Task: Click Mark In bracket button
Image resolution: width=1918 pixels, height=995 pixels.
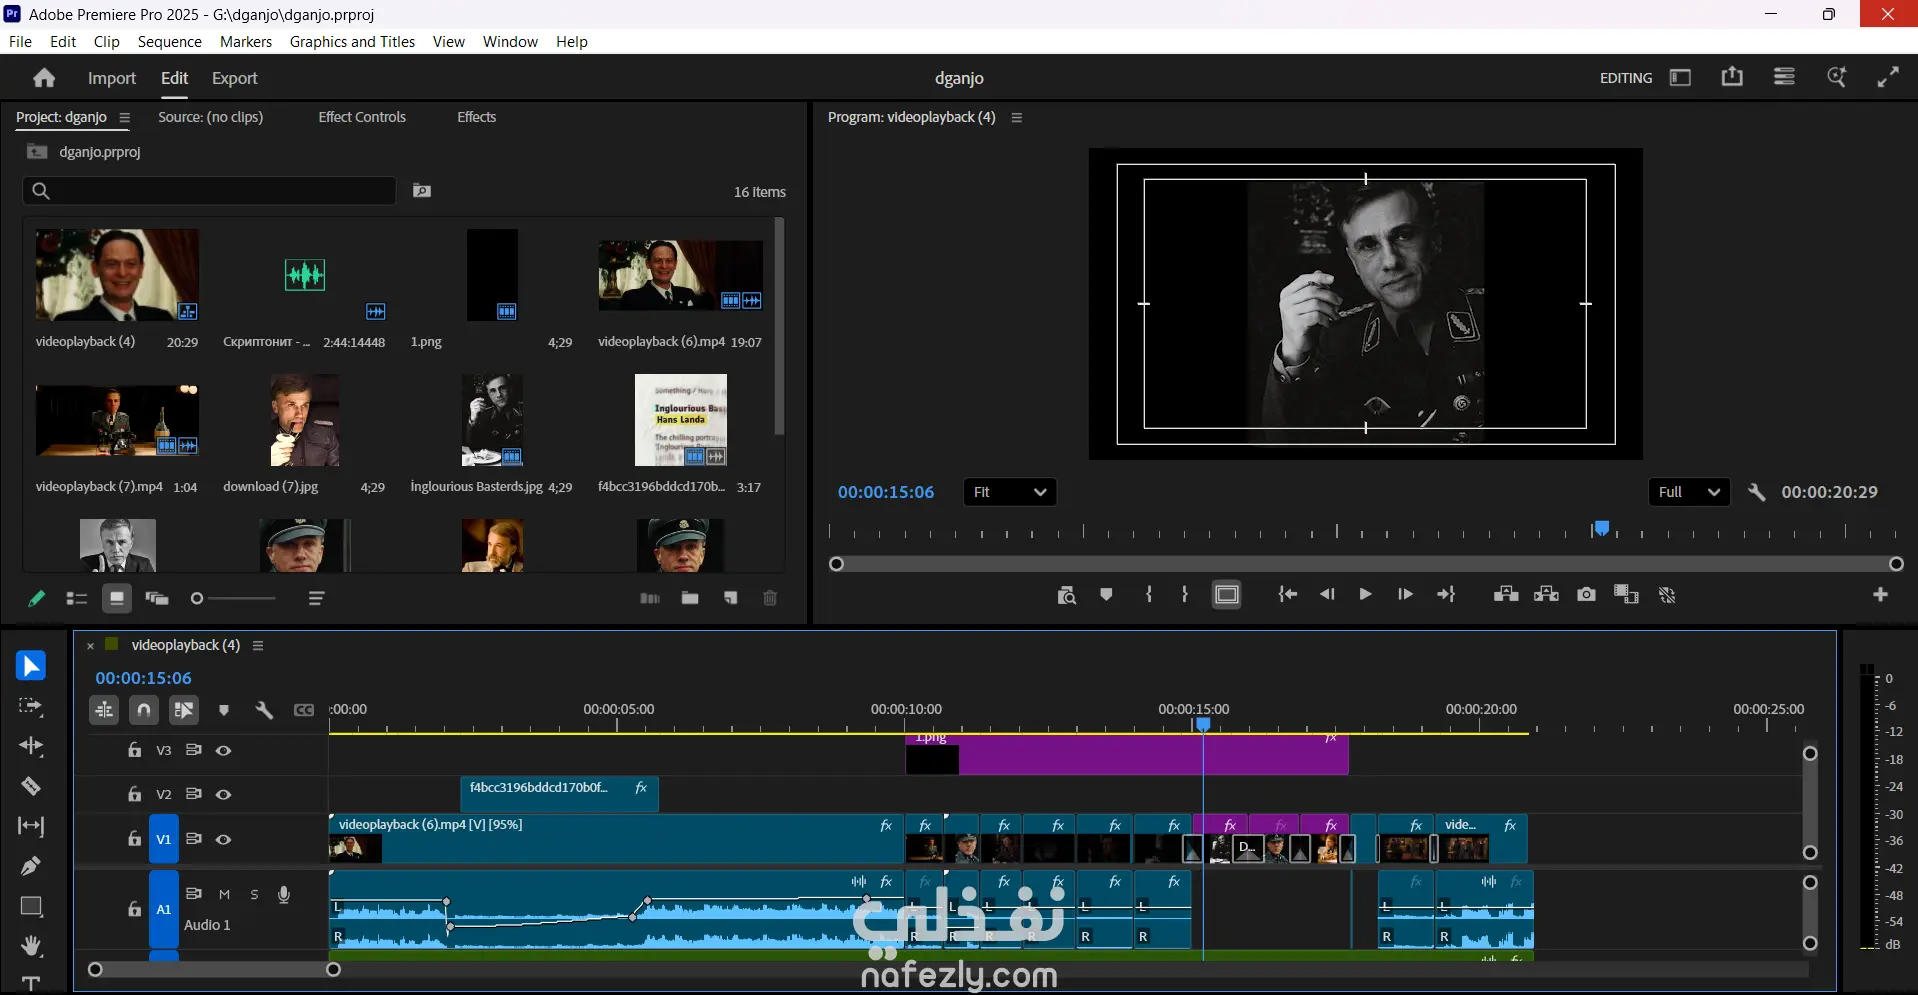Action: 1149,595
